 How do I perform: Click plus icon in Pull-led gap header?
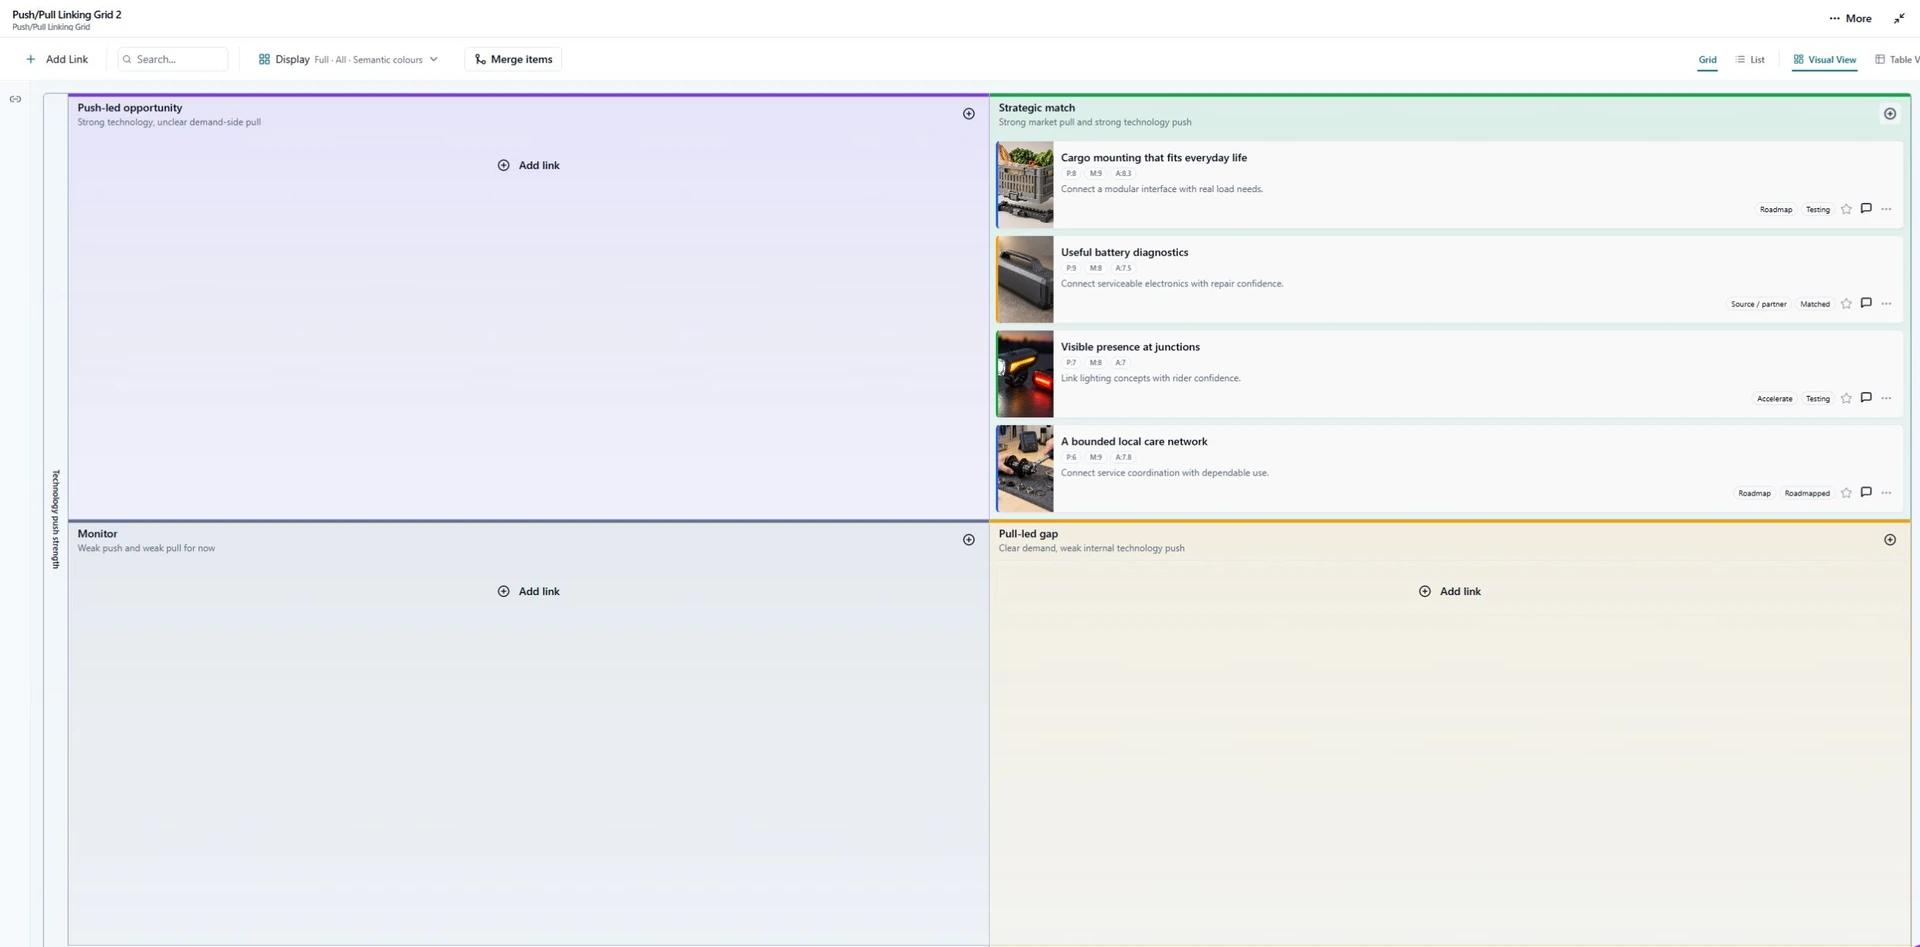click(1890, 540)
